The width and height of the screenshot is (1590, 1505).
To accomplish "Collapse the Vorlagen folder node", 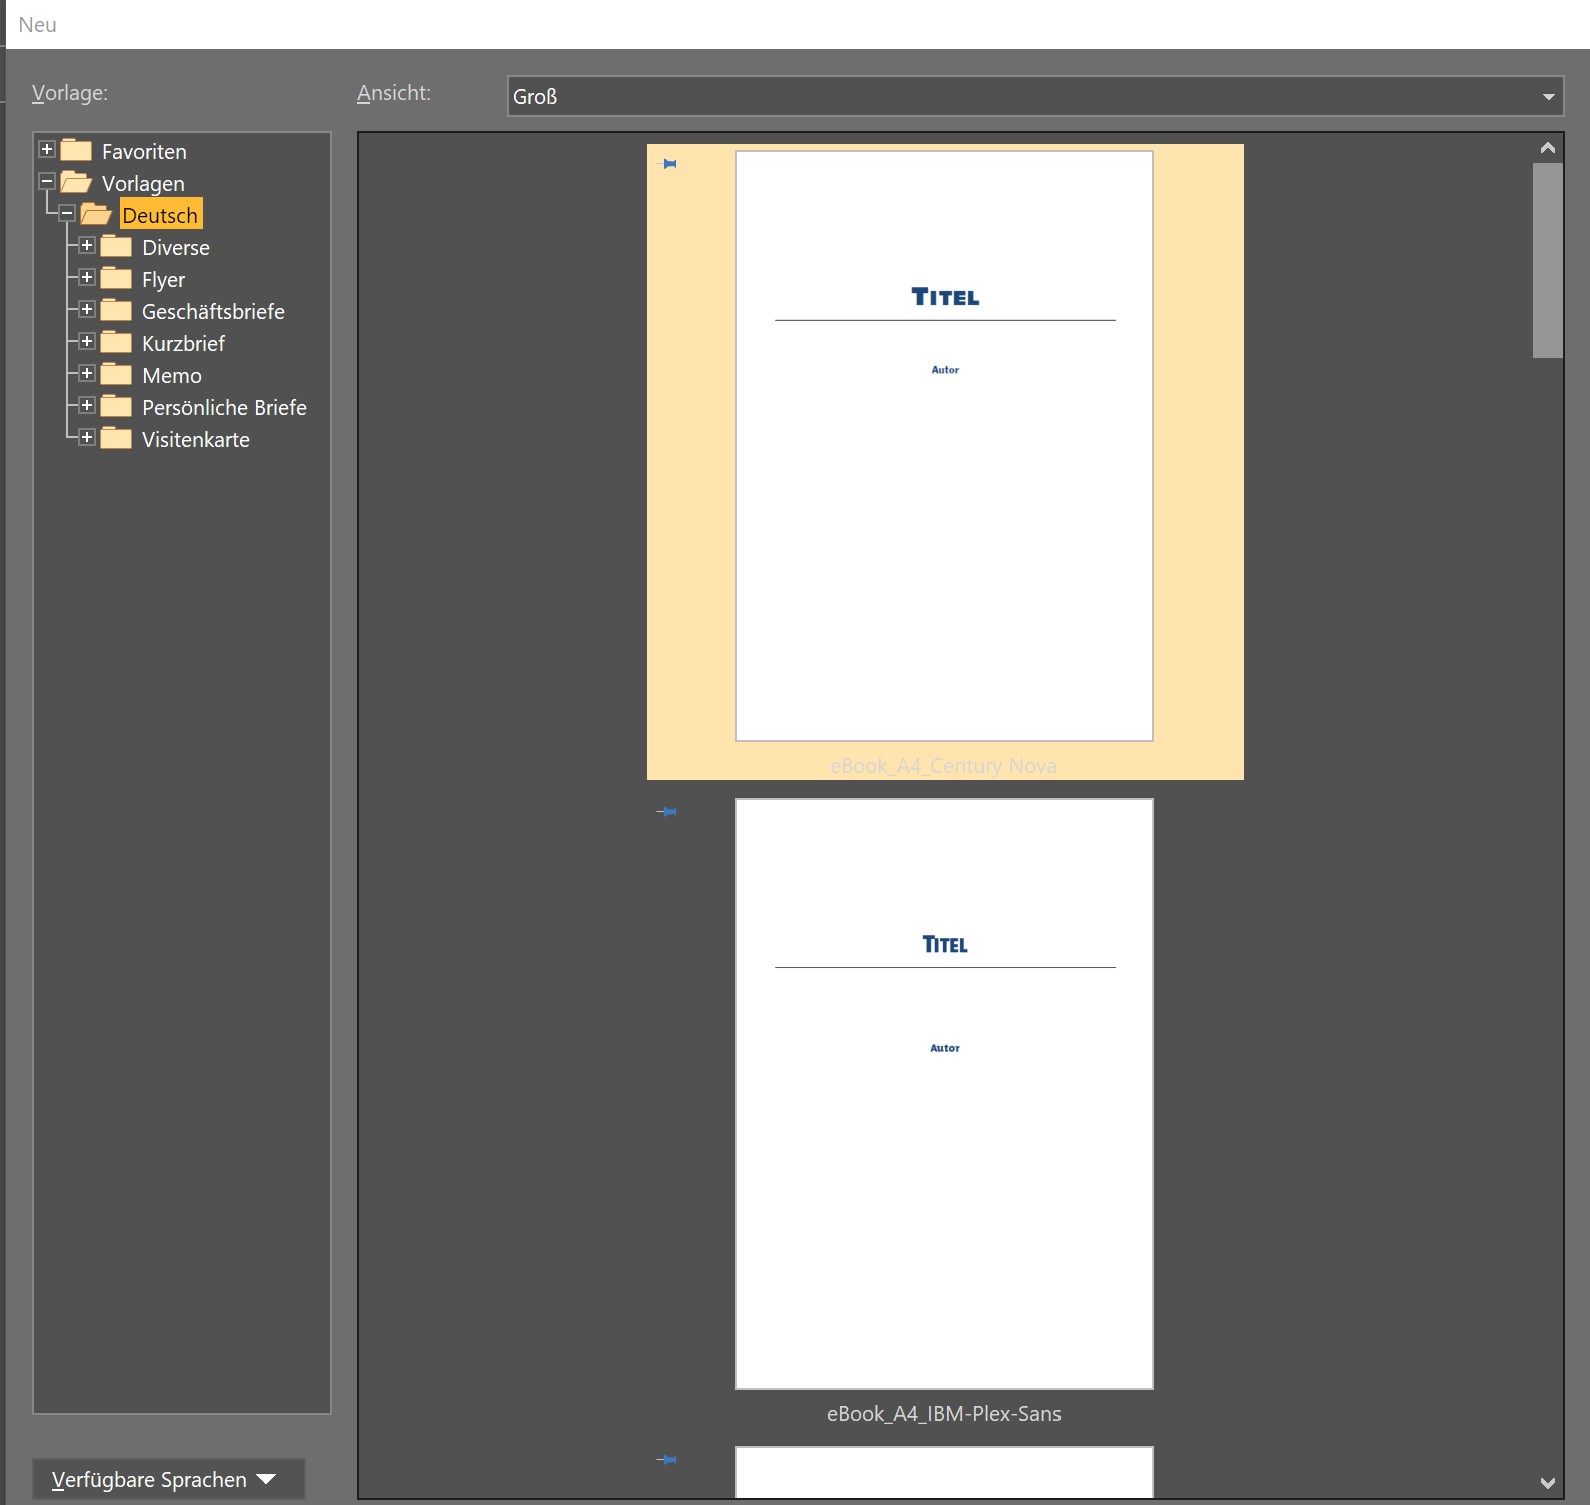I will point(47,181).
